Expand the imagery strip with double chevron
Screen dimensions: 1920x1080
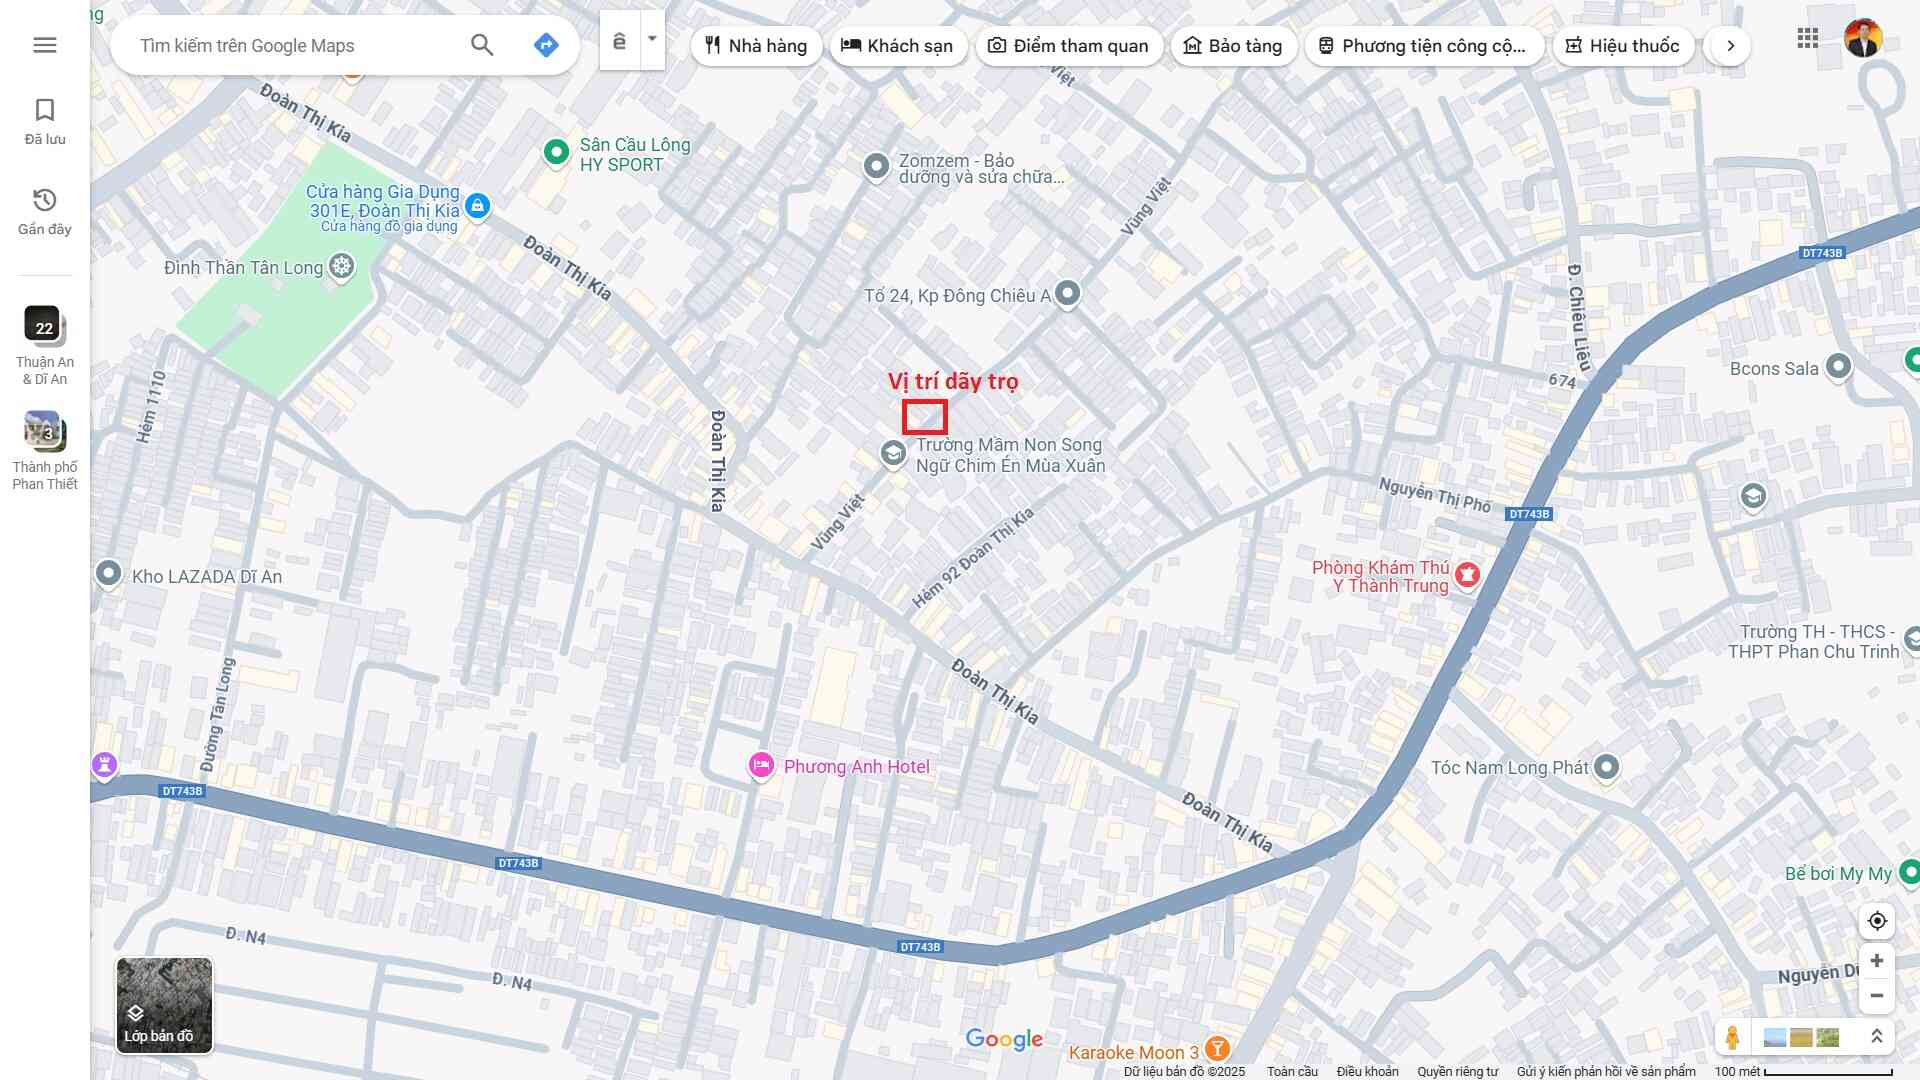pyautogui.click(x=1877, y=1038)
